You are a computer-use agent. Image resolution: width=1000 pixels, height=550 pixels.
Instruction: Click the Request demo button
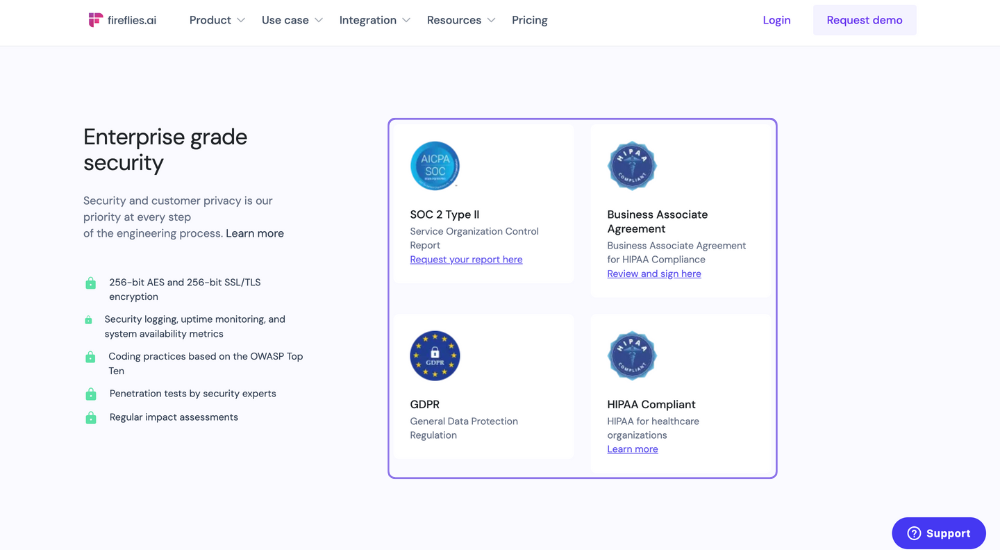click(864, 20)
